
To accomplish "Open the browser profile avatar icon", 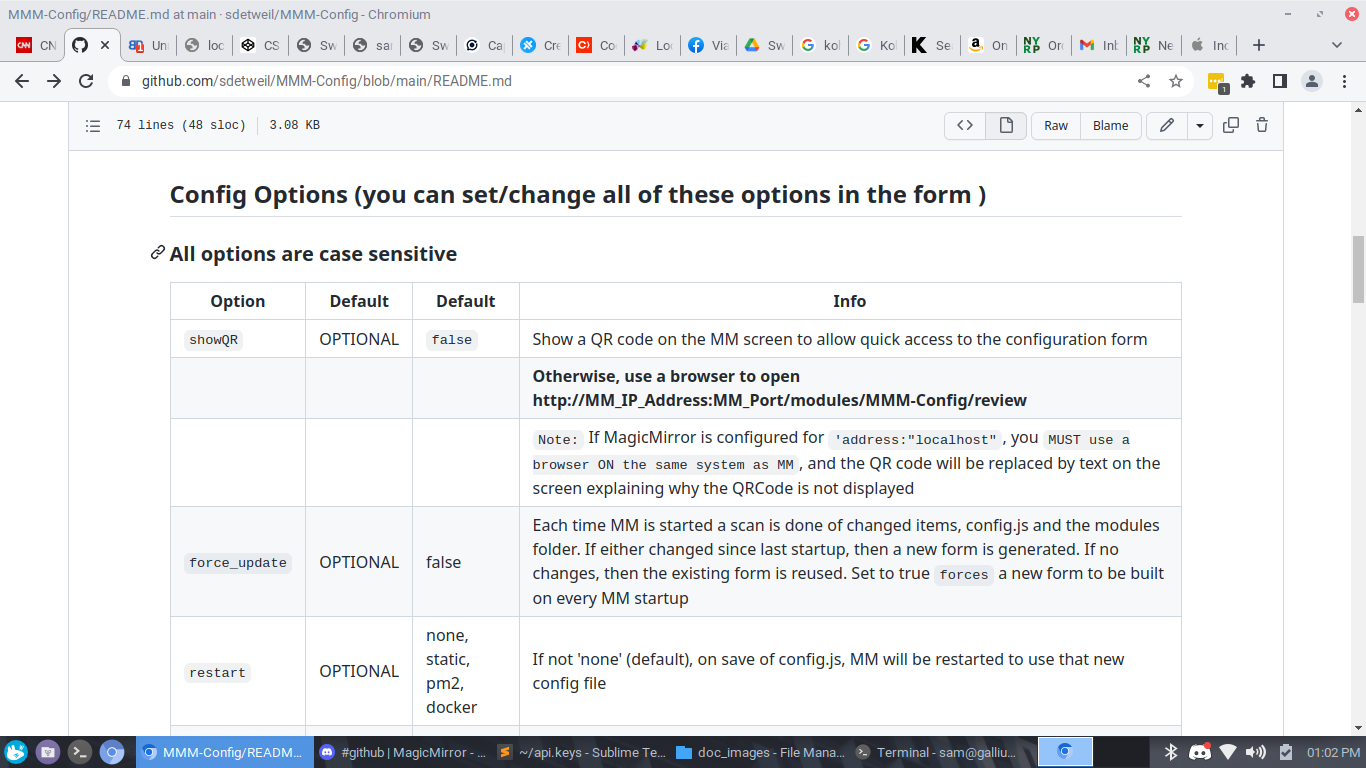I will tap(1310, 83).
